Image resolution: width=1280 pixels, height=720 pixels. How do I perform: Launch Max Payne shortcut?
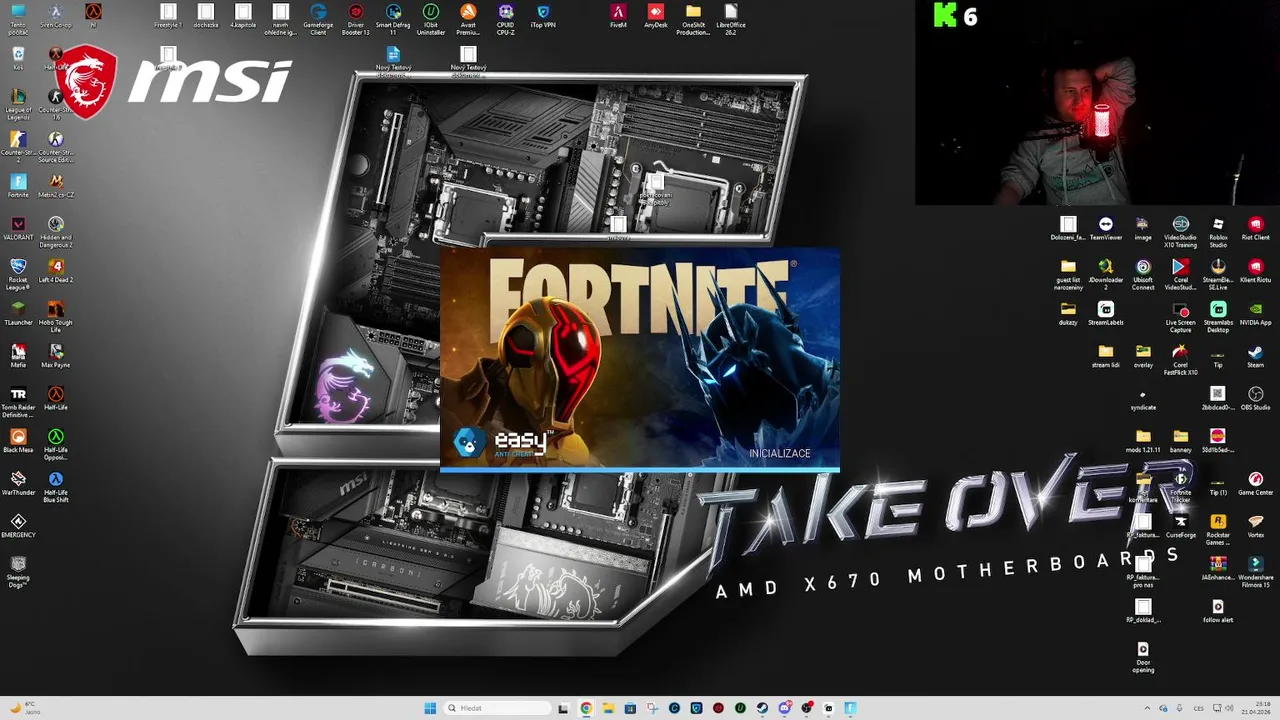(56, 356)
